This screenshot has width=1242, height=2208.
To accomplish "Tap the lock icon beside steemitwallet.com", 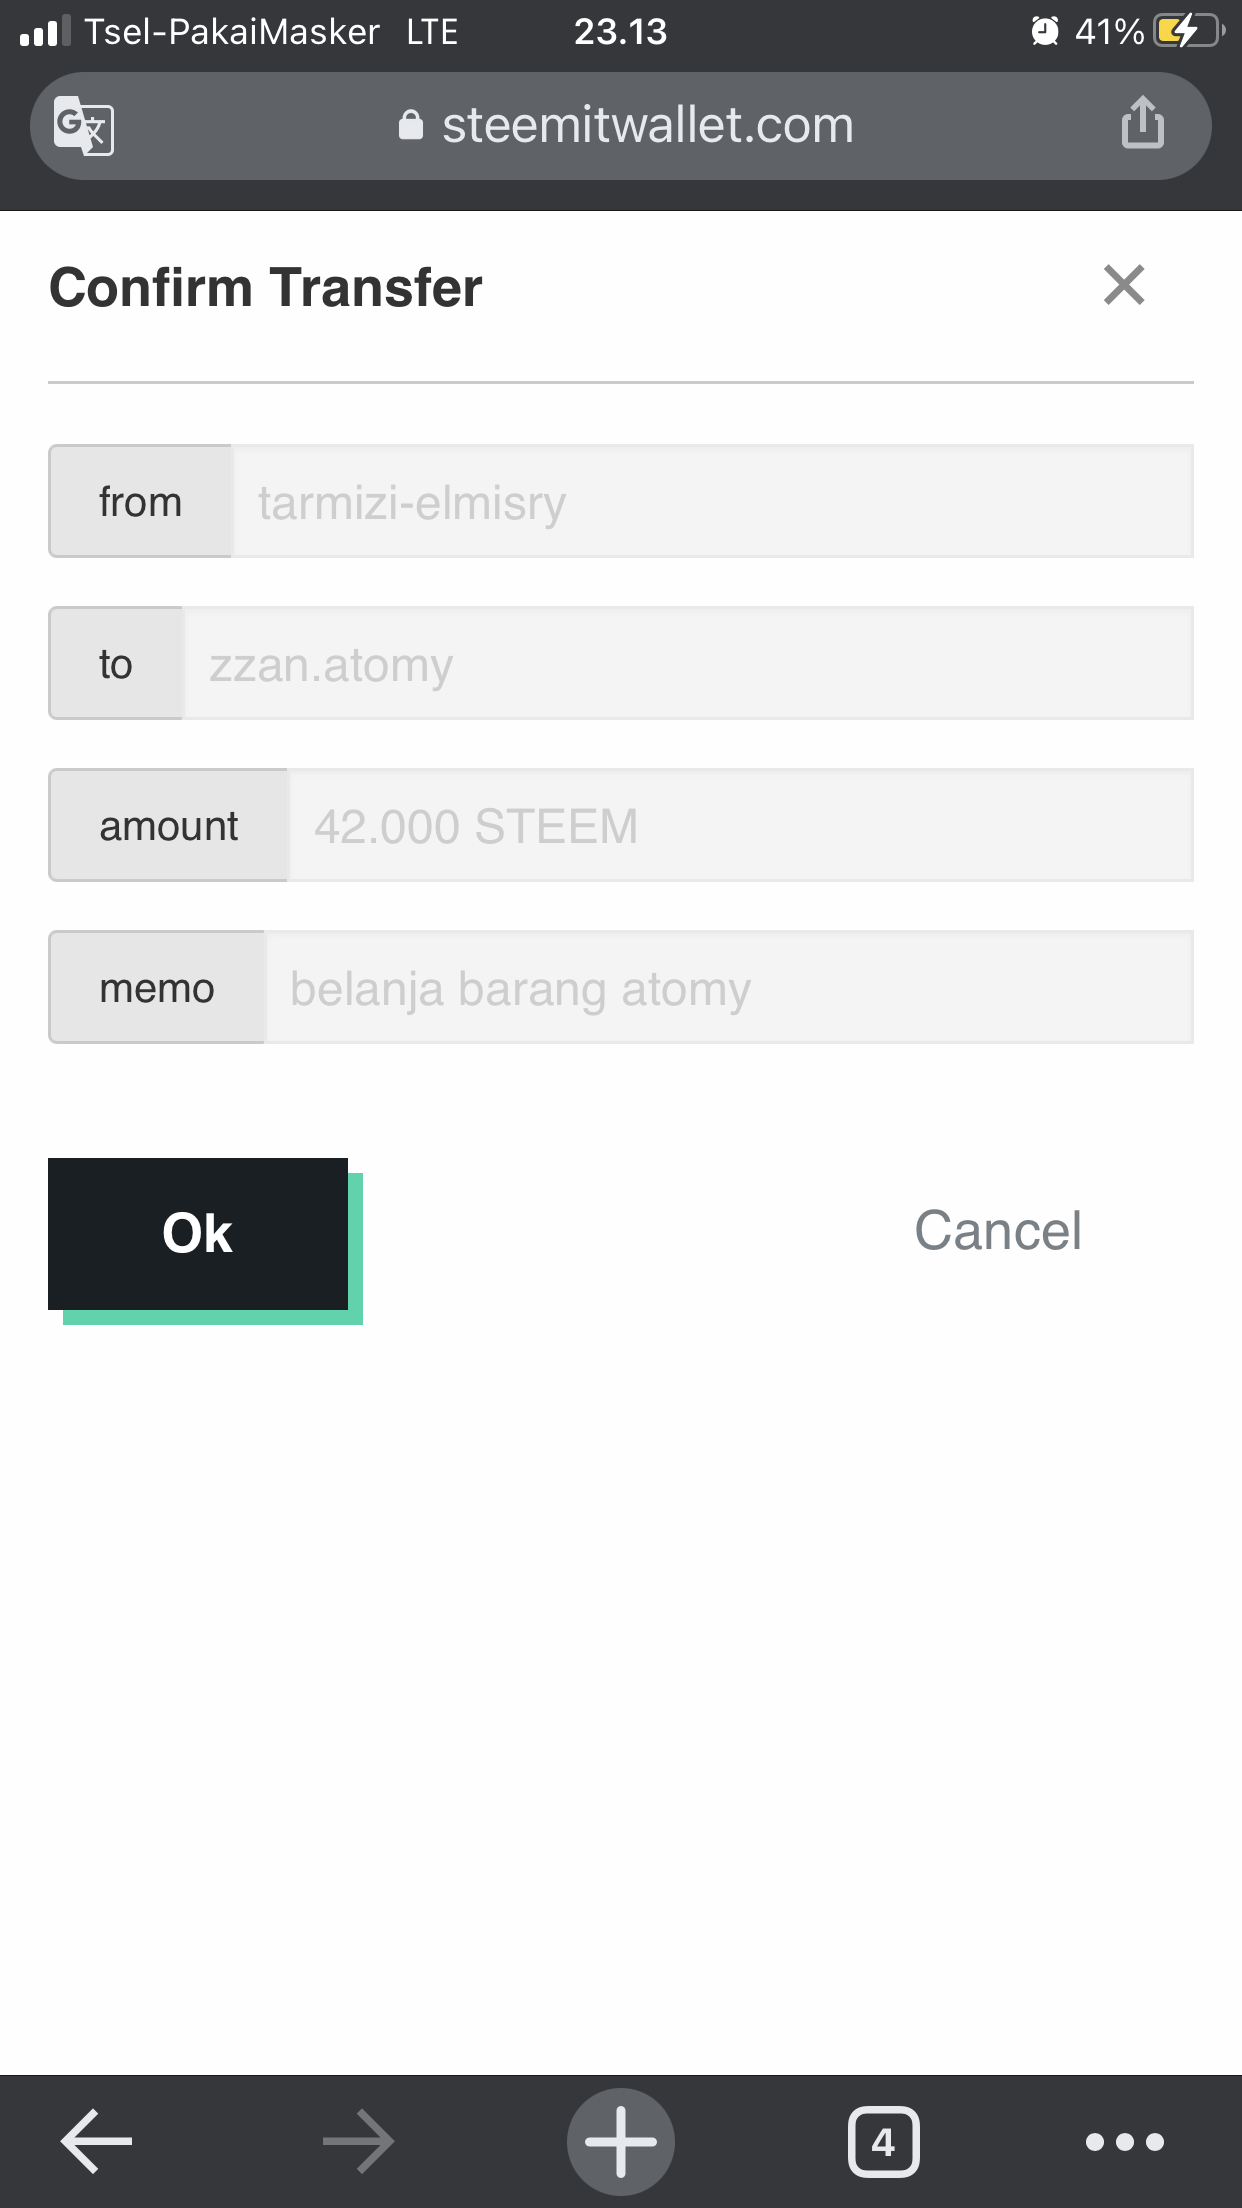I will (411, 125).
